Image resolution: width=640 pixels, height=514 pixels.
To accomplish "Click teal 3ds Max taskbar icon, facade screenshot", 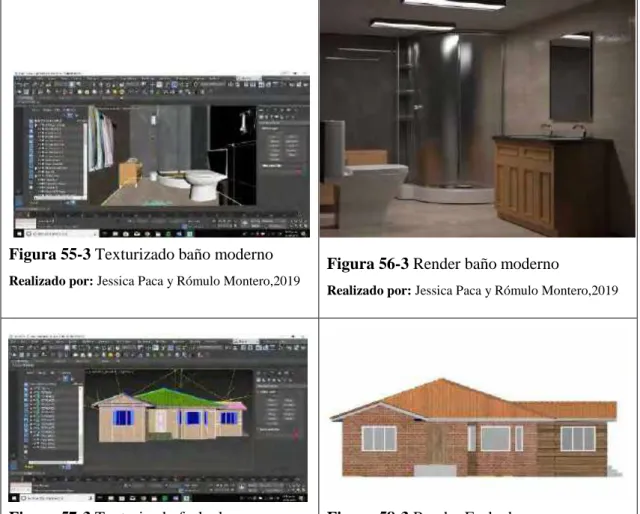I will point(187,498).
